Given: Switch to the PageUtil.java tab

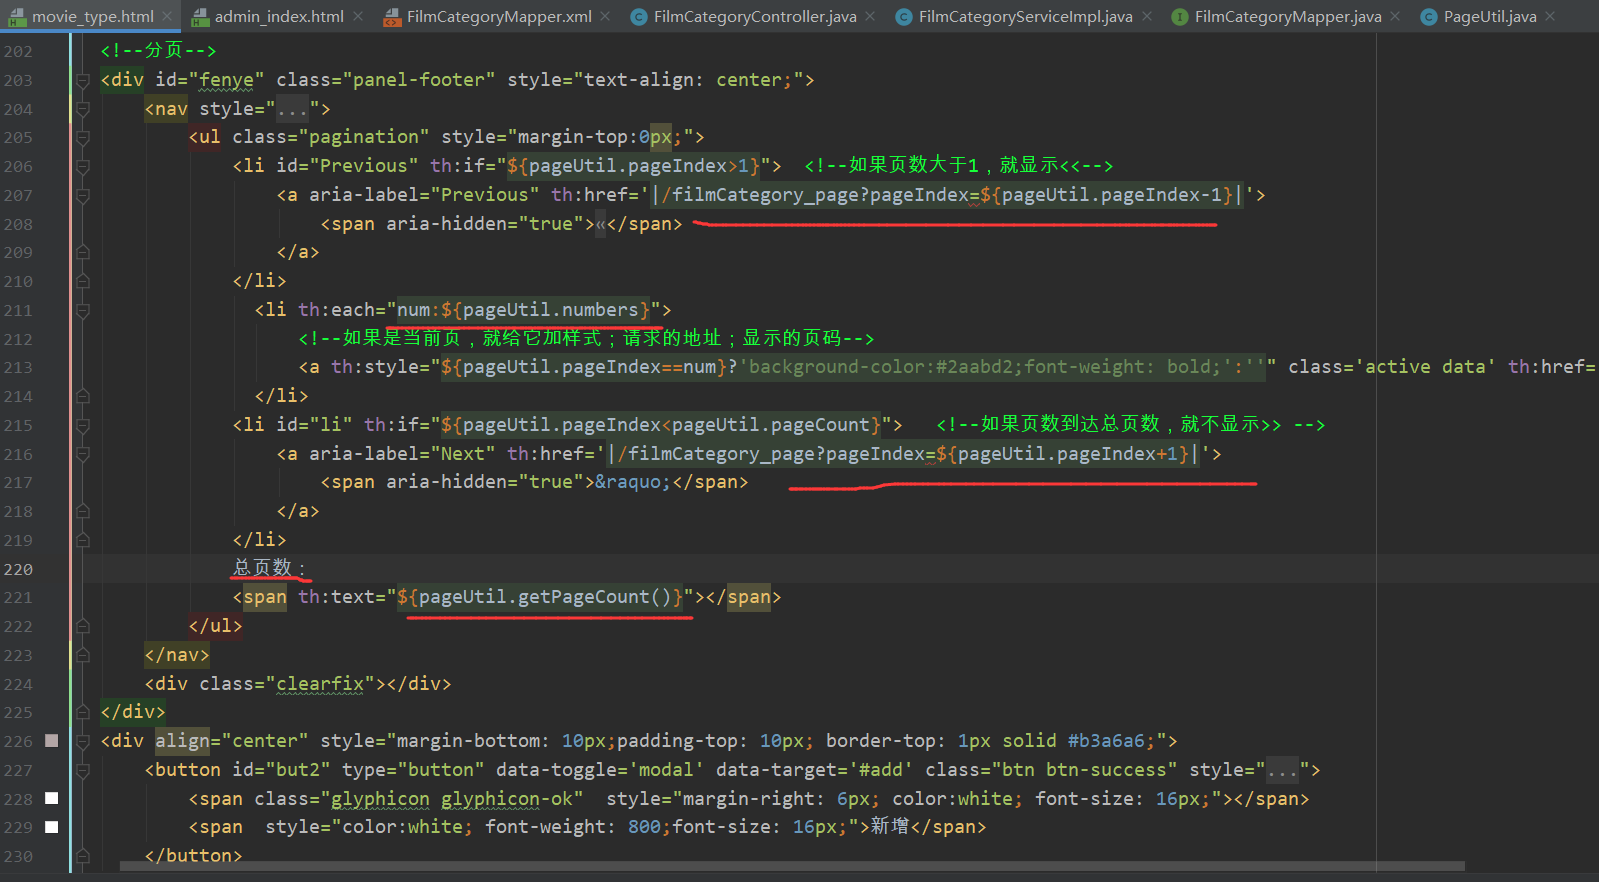Looking at the screenshot, I should coord(1490,16).
